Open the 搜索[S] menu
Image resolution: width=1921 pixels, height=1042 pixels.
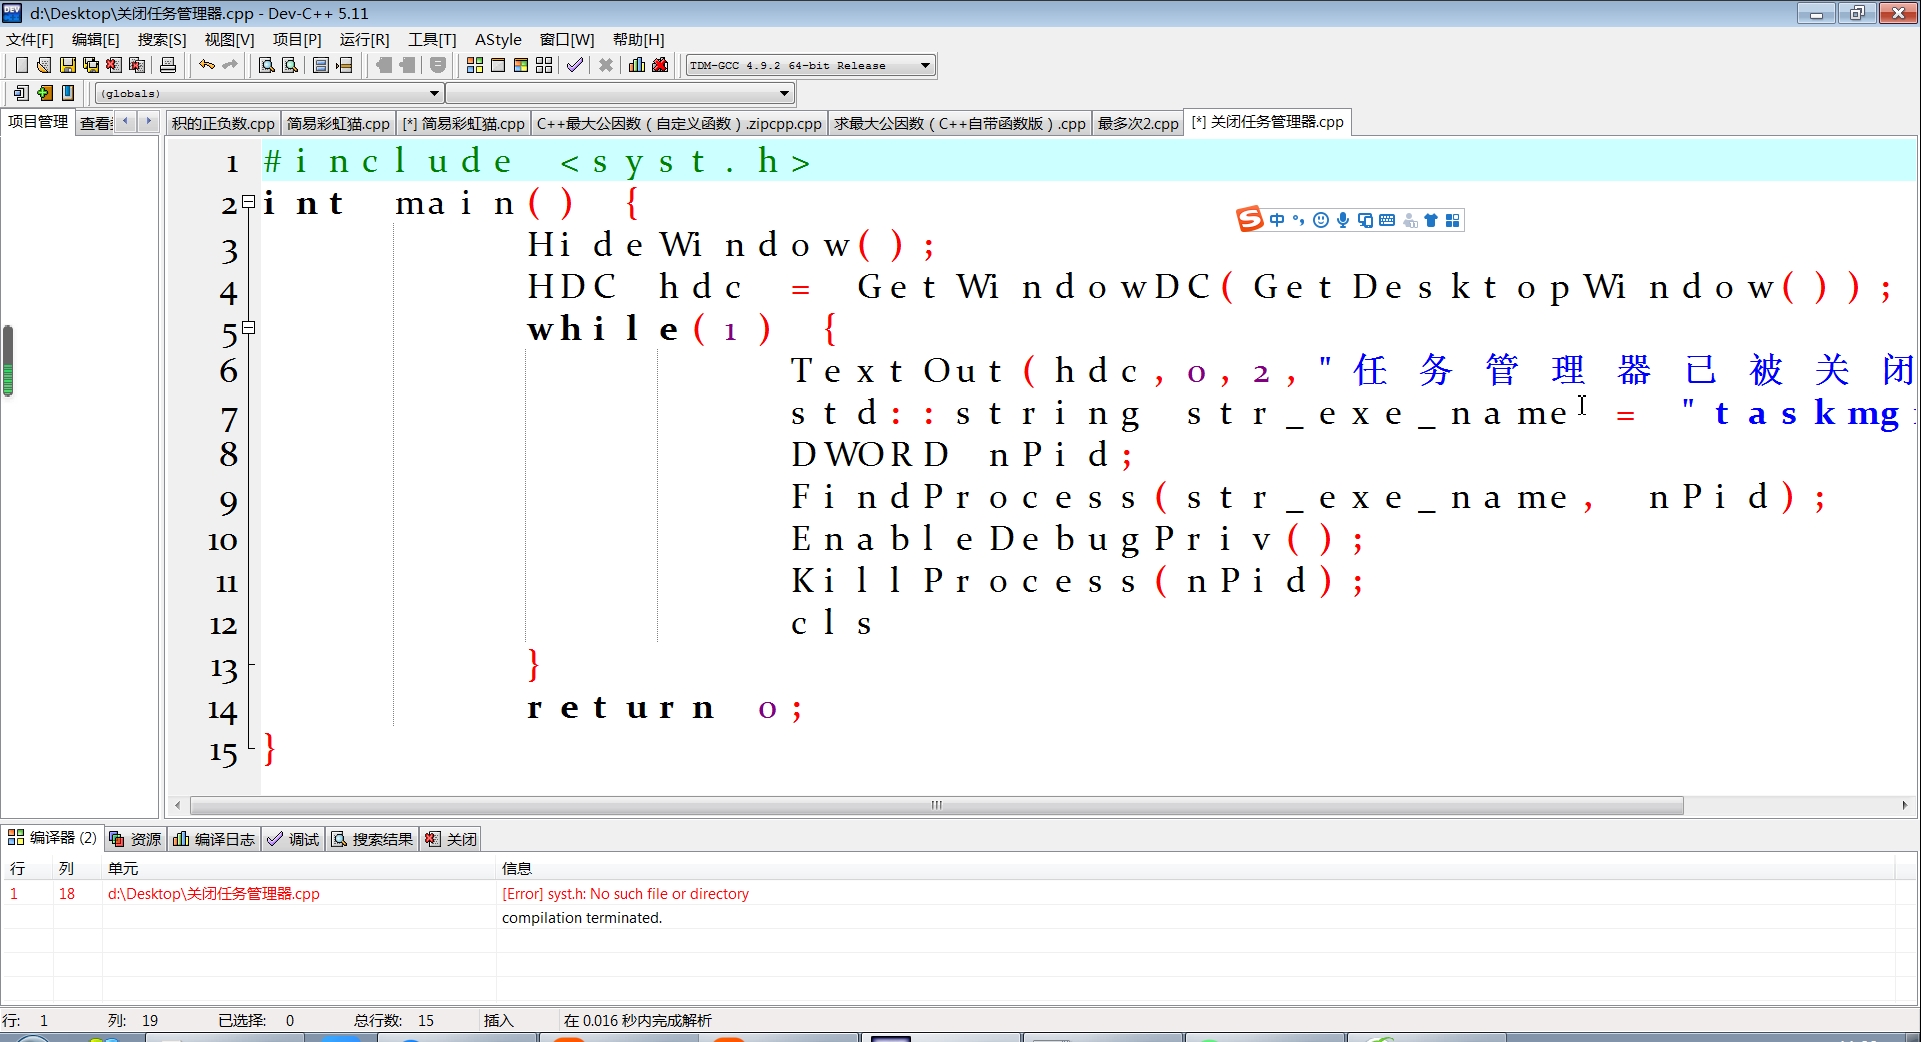click(162, 39)
